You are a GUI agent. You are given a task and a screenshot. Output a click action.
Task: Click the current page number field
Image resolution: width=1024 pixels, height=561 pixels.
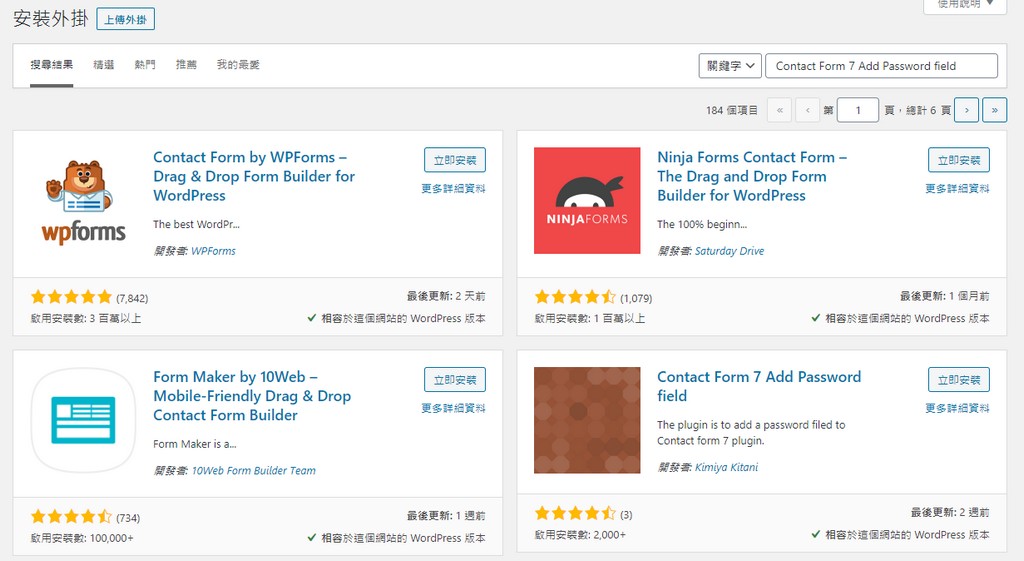coord(857,110)
